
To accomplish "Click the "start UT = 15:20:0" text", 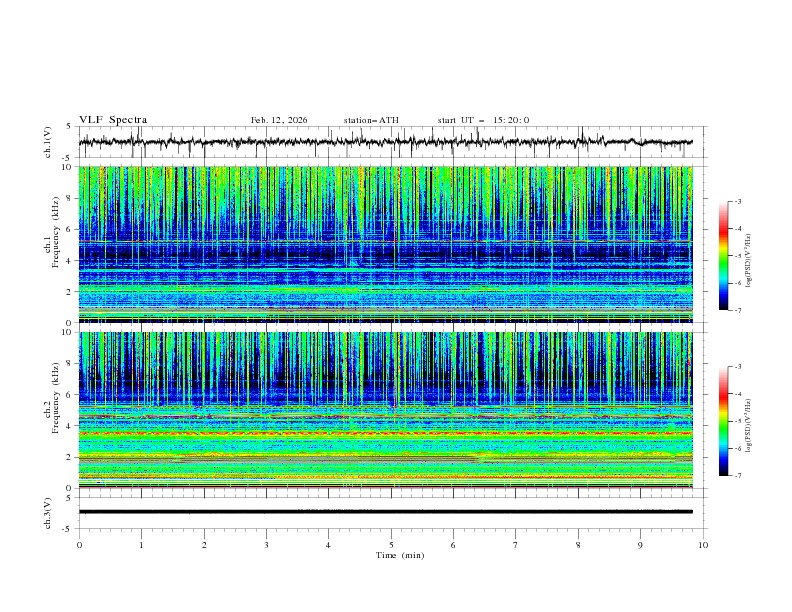I will coord(483,120).
